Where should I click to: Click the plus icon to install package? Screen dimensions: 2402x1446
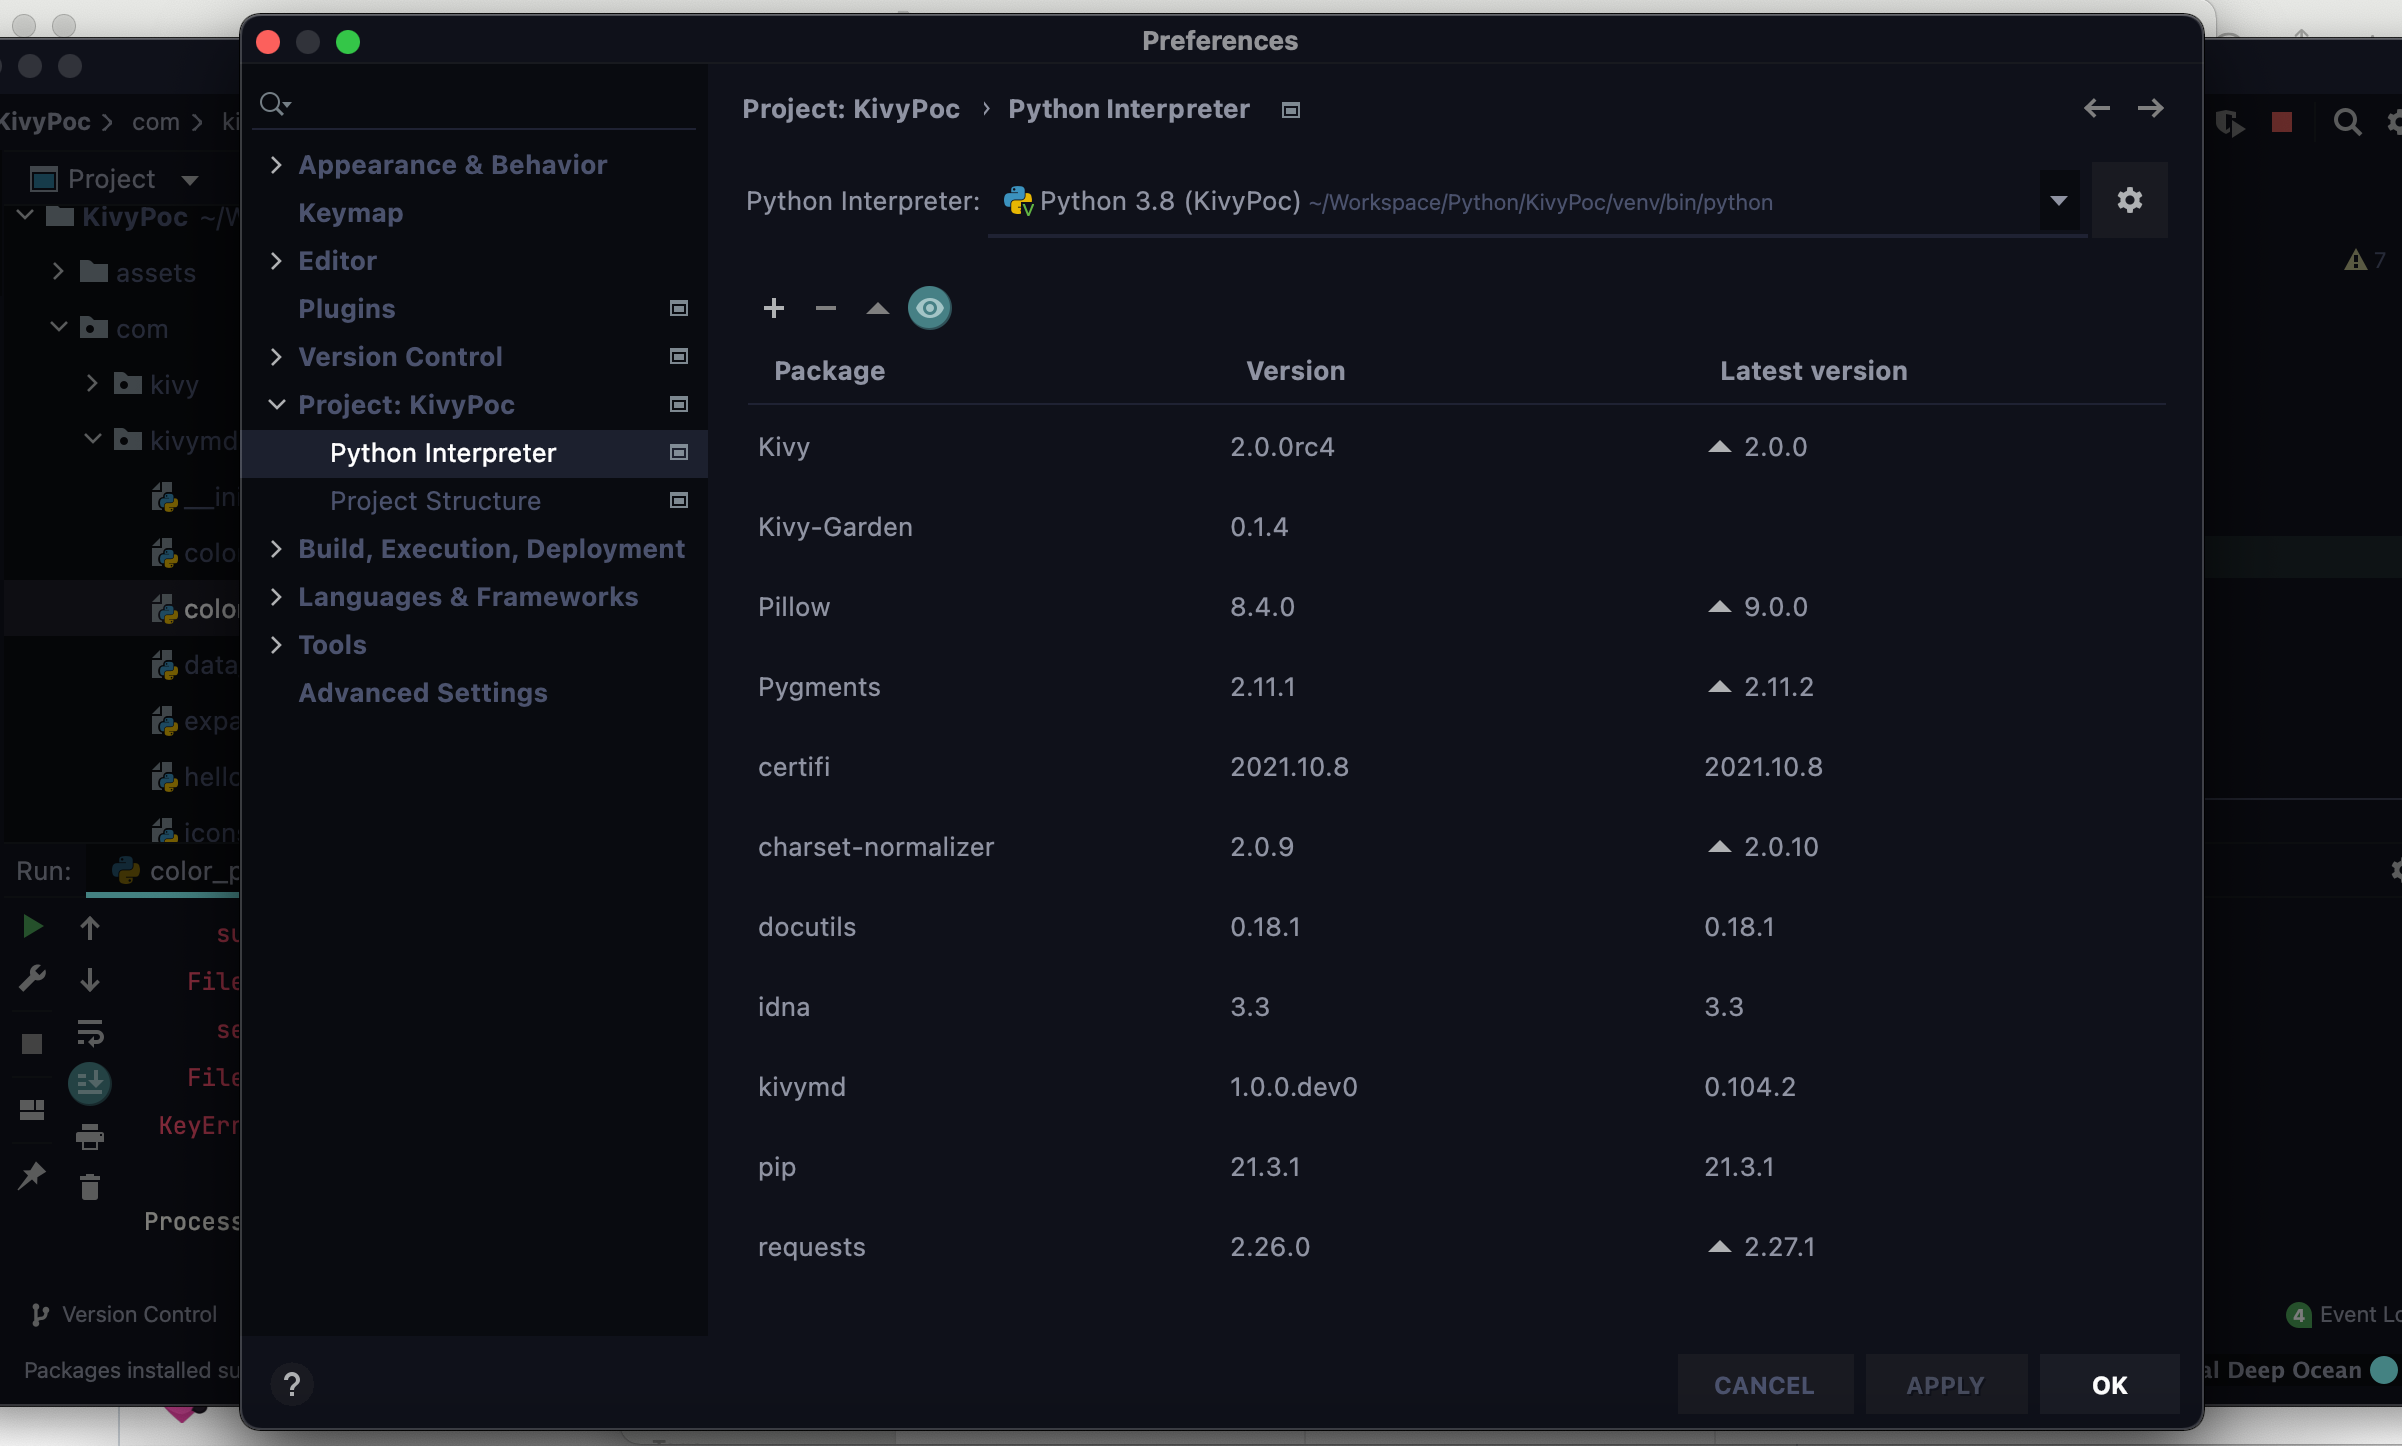pyautogui.click(x=773, y=308)
